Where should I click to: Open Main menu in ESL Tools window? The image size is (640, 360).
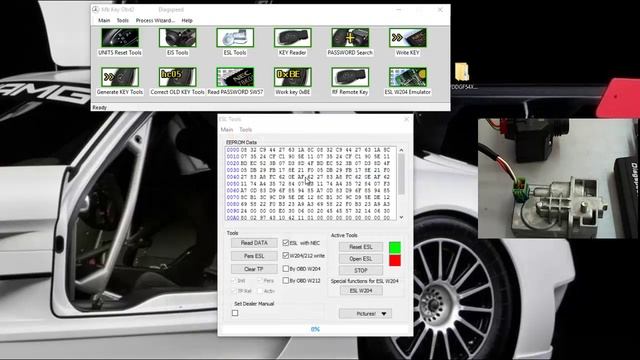point(227,129)
